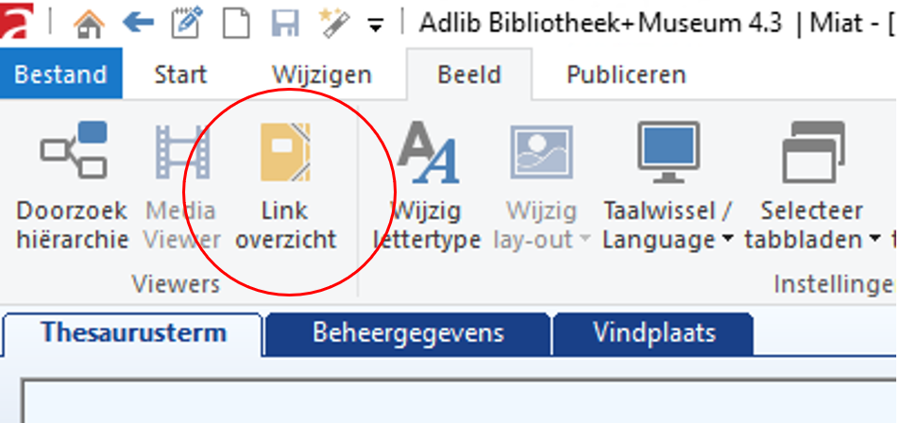This screenshot has height=423, width=900.
Task: Click the blue back arrow icon
Action: click(138, 22)
